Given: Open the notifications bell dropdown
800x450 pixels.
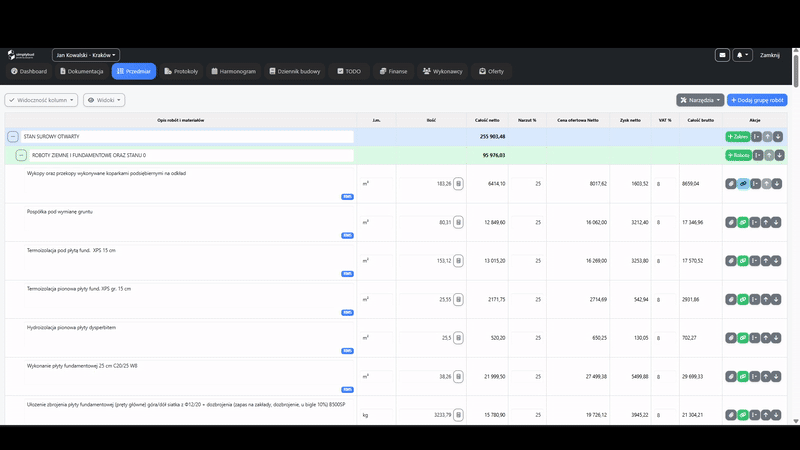Looking at the screenshot, I should (x=742, y=55).
